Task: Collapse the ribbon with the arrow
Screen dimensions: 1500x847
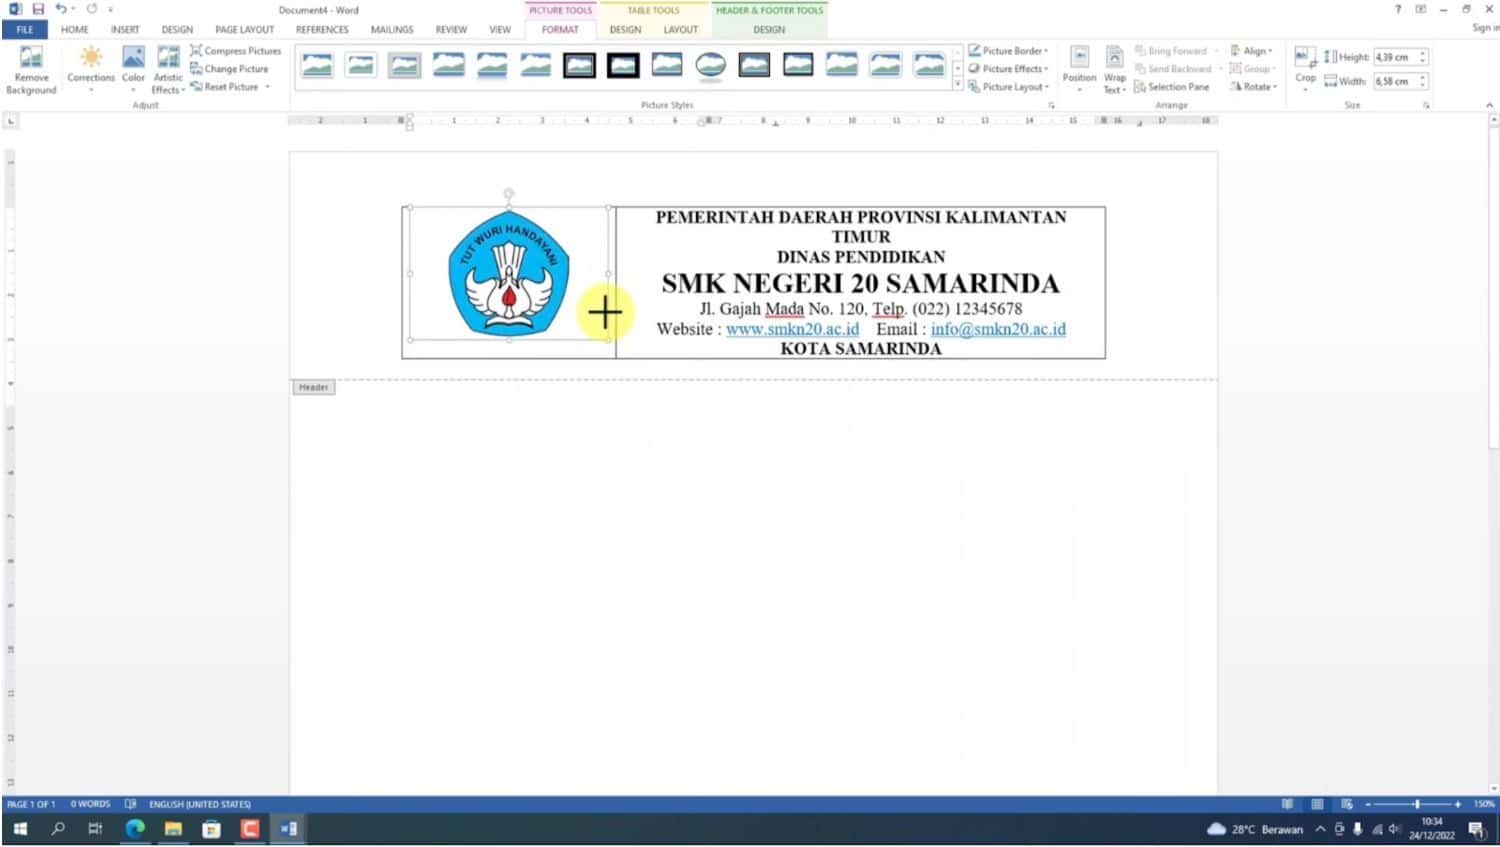Action: pyautogui.click(x=1489, y=105)
